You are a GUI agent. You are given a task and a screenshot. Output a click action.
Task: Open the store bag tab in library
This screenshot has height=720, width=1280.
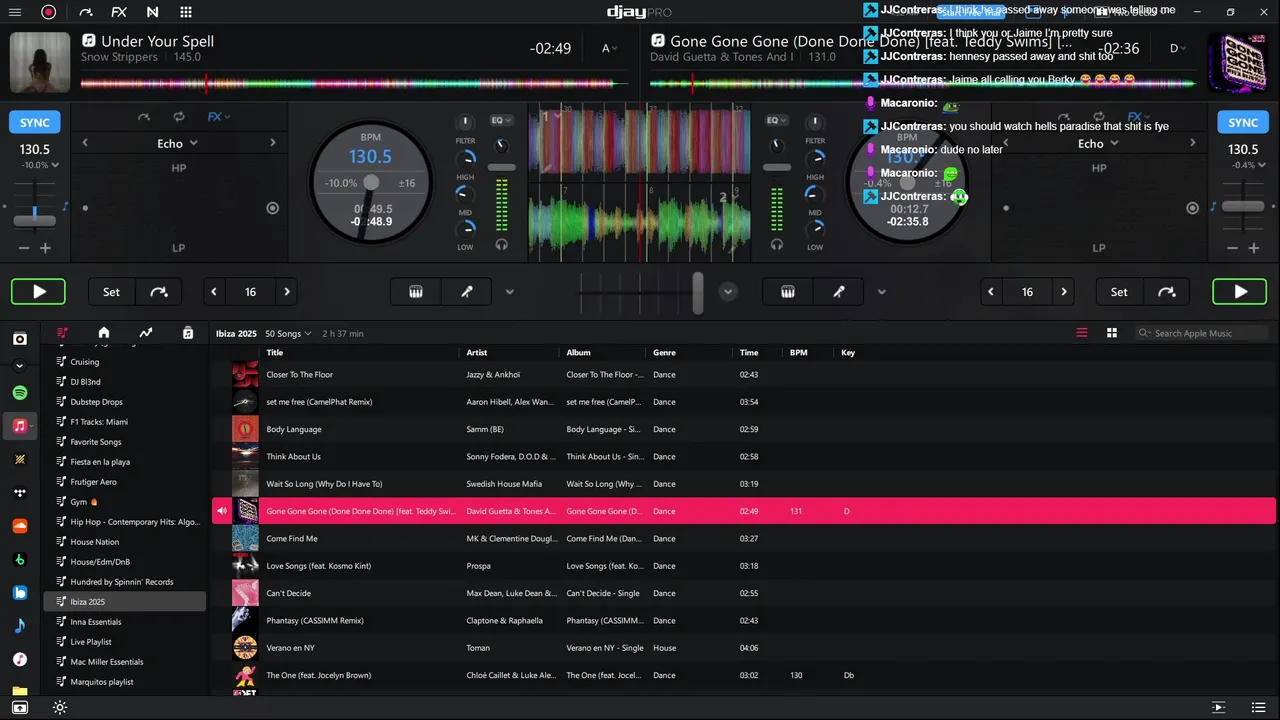pyautogui.click(x=188, y=333)
